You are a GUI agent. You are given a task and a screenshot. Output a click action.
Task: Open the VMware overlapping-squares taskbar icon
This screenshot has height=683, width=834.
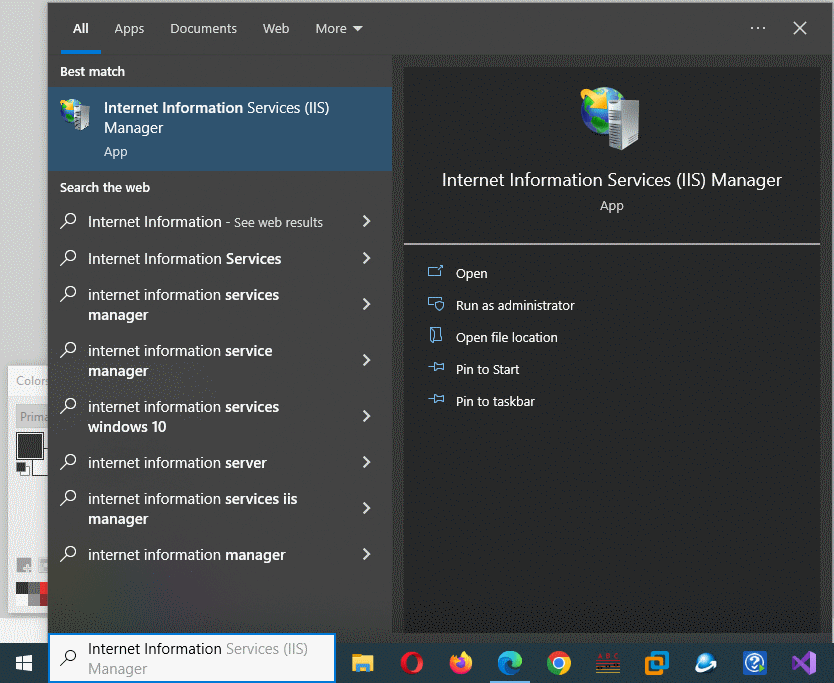coord(656,663)
